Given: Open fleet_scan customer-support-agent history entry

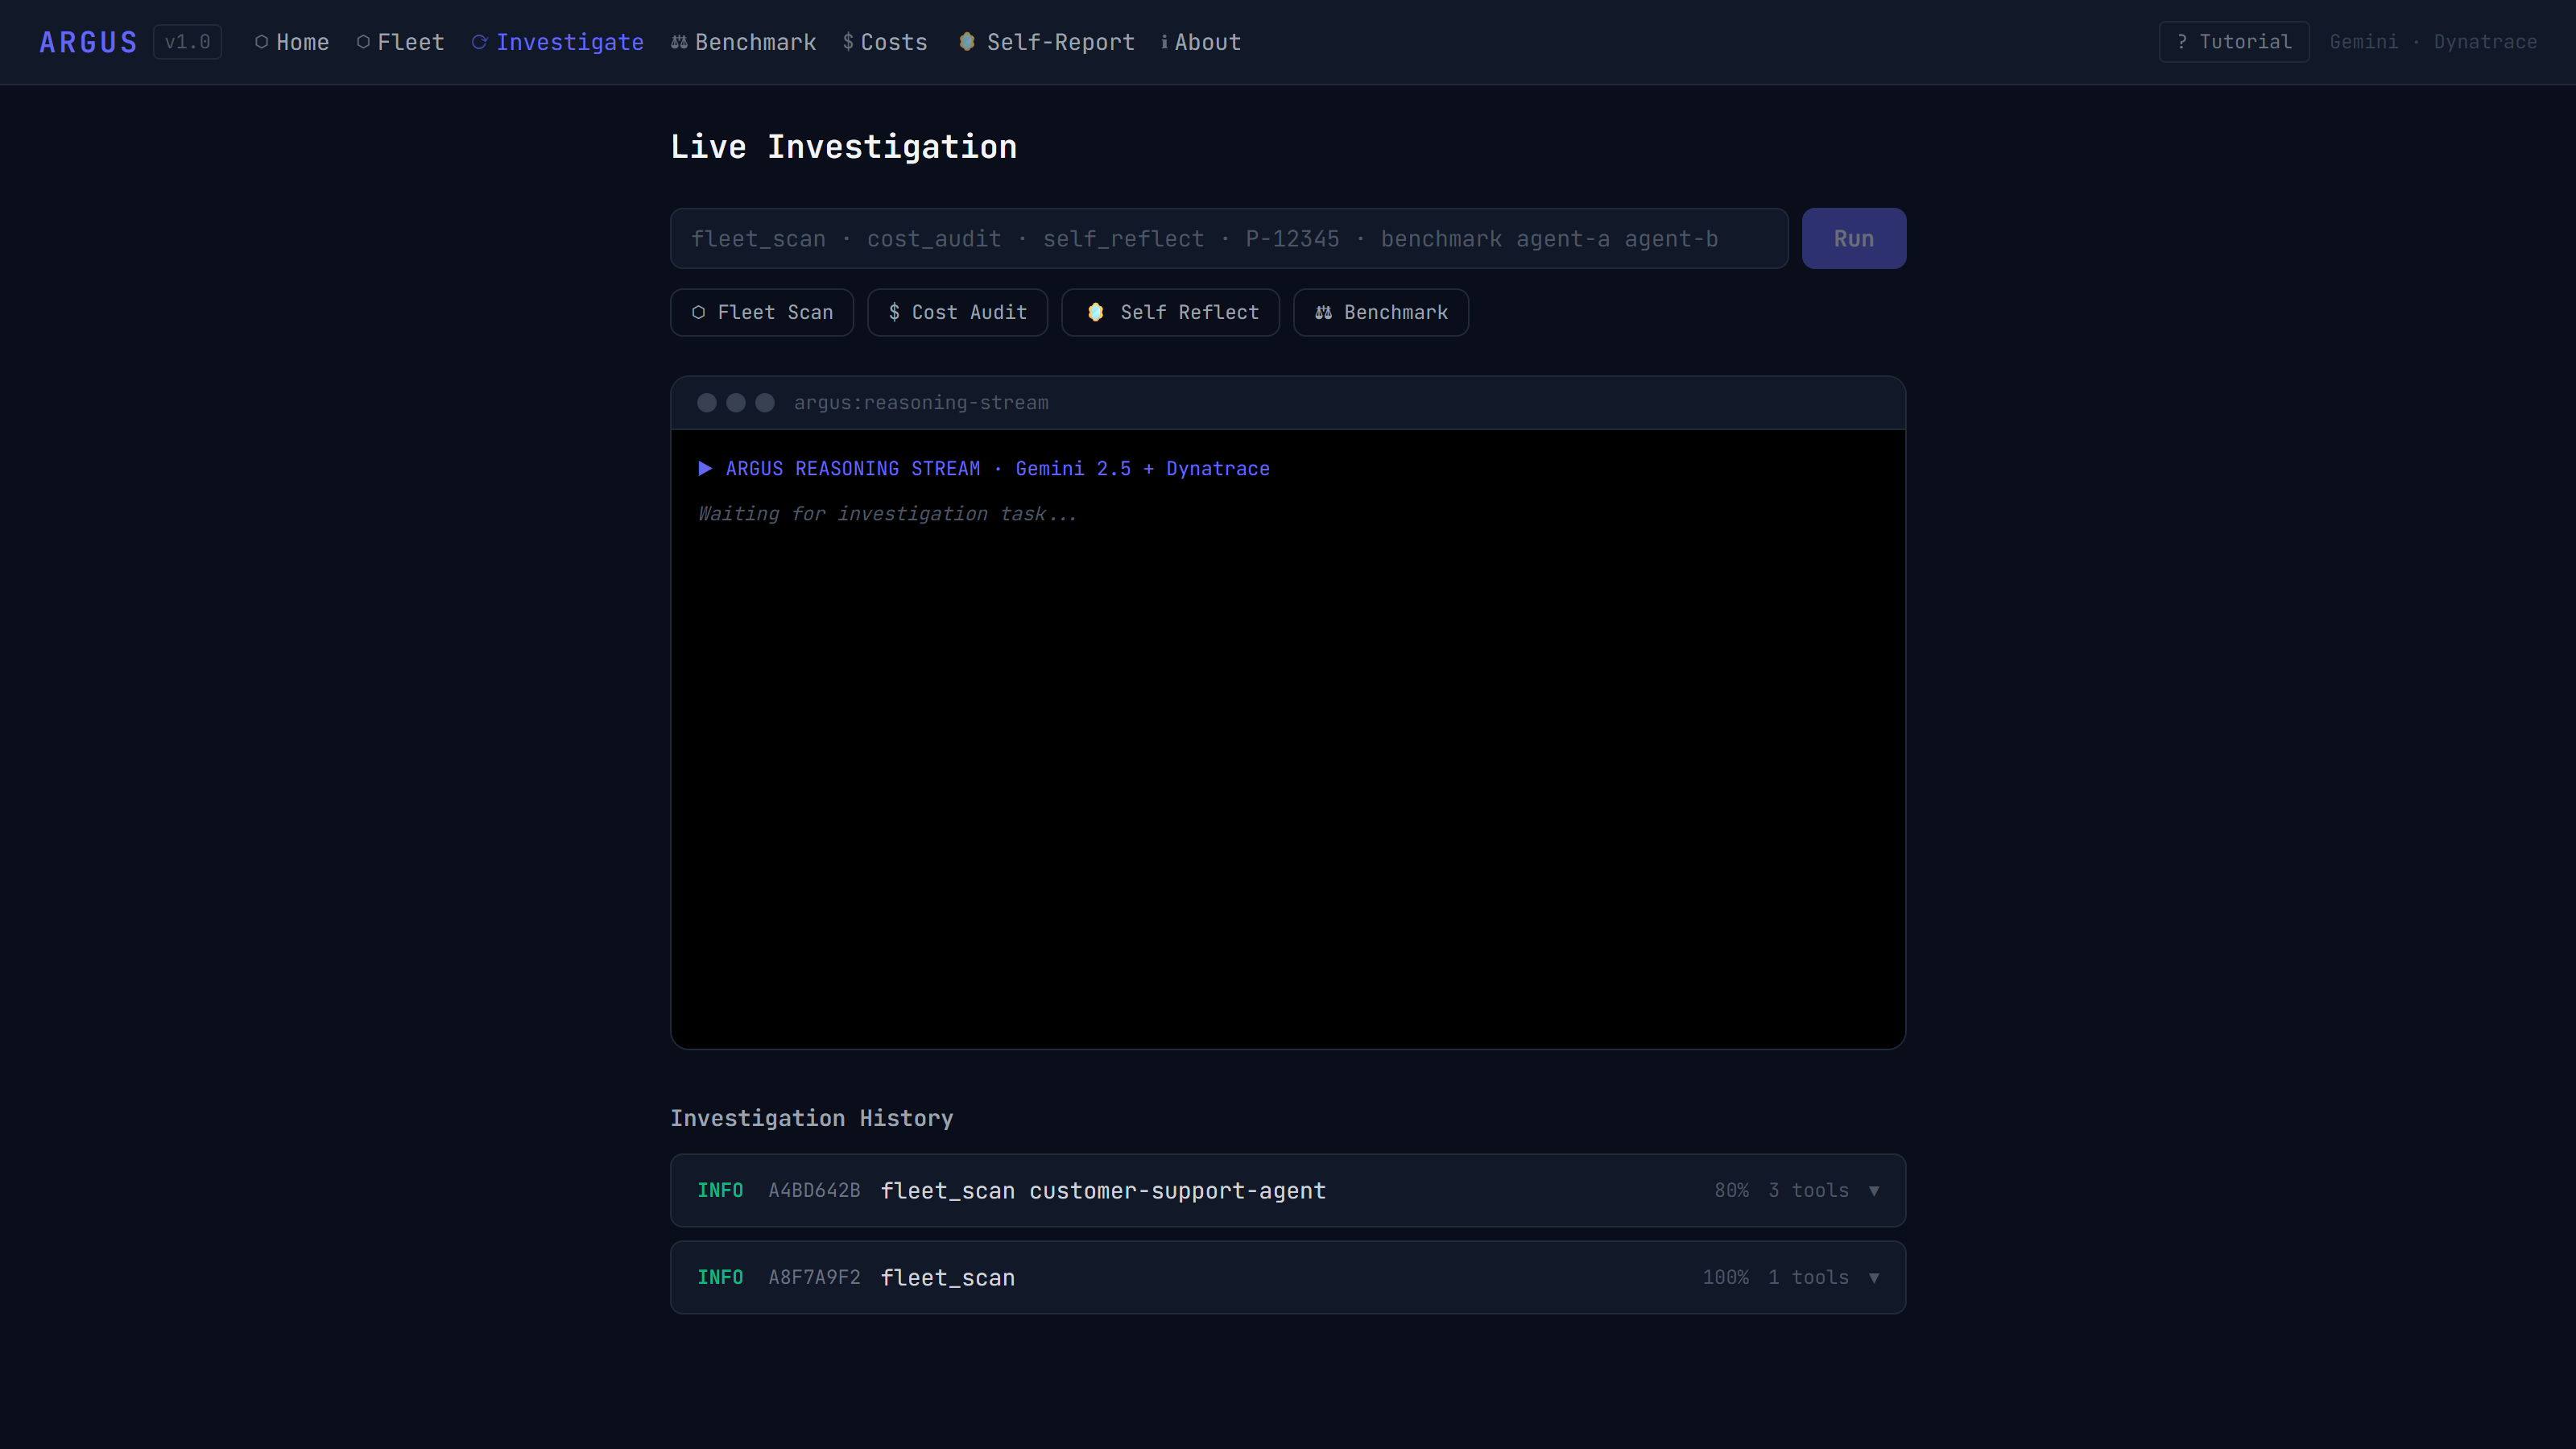Looking at the screenshot, I should tap(1103, 1190).
